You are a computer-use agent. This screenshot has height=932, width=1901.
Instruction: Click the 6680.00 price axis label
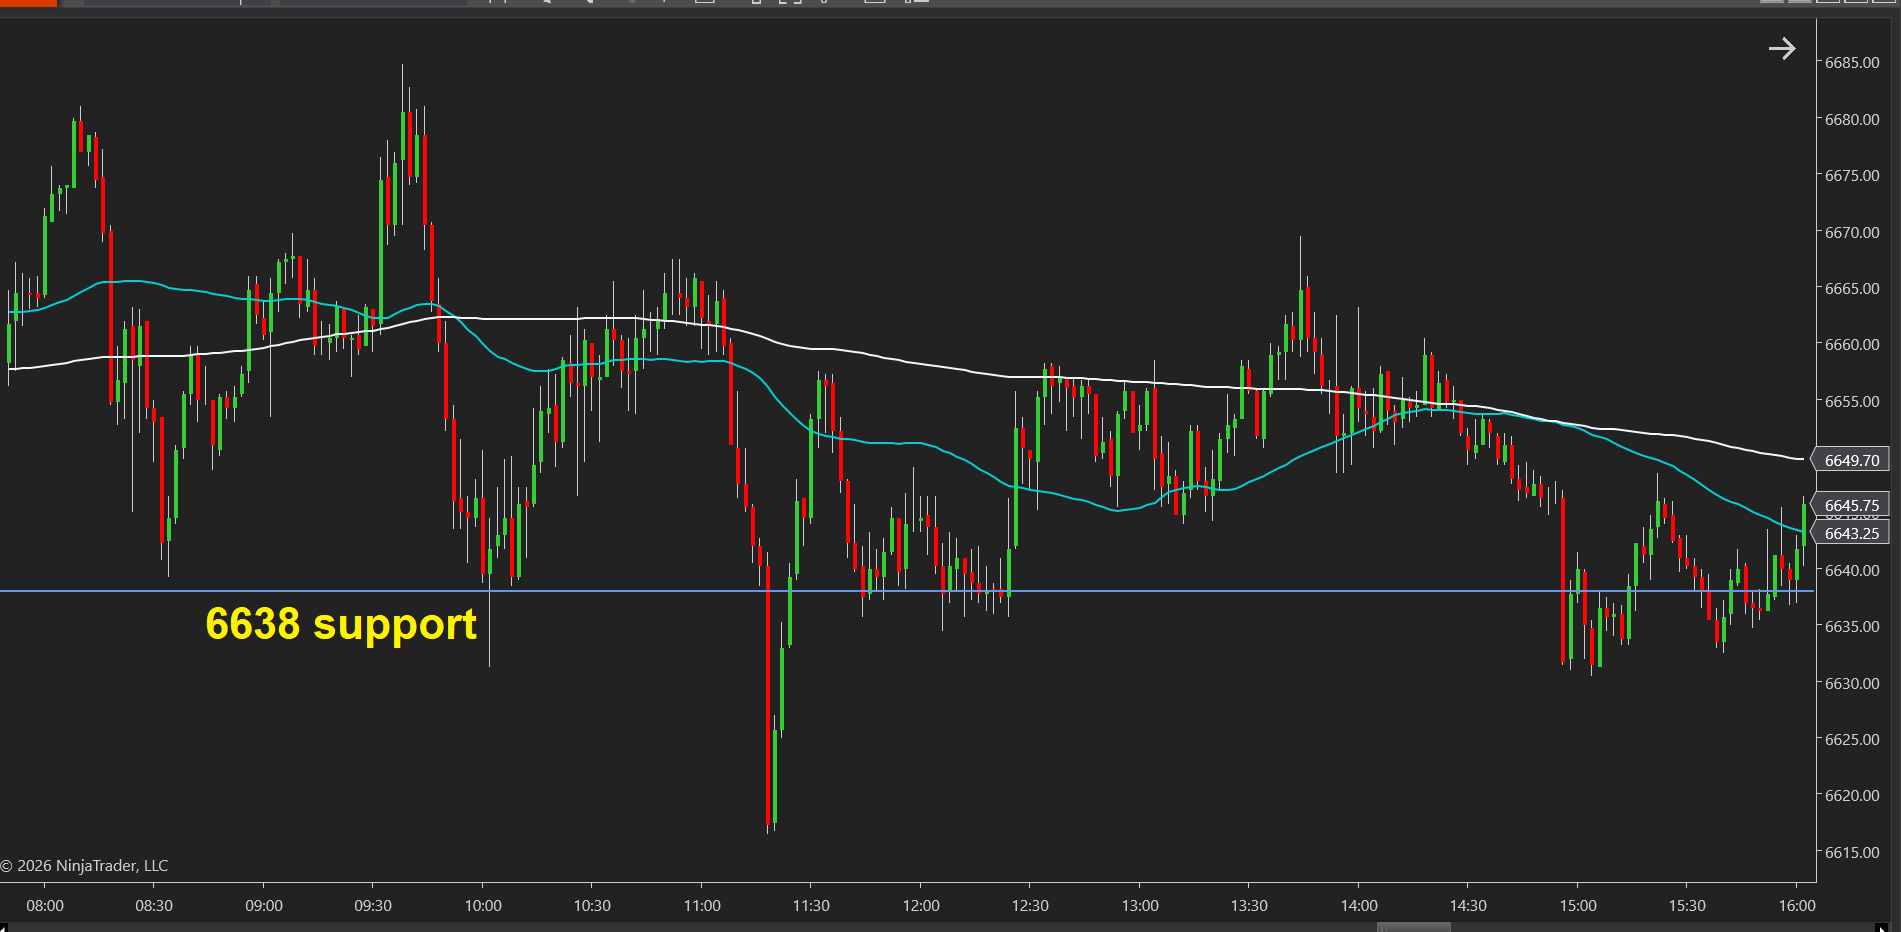click(x=1852, y=119)
